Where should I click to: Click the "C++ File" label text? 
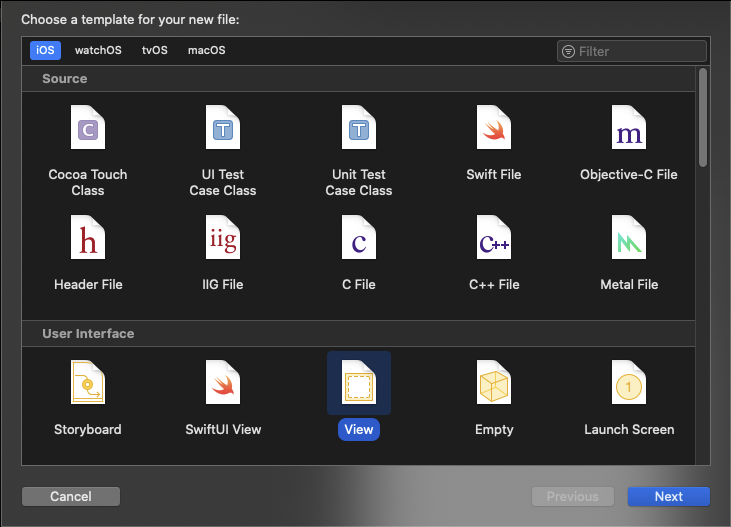pyautogui.click(x=494, y=284)
